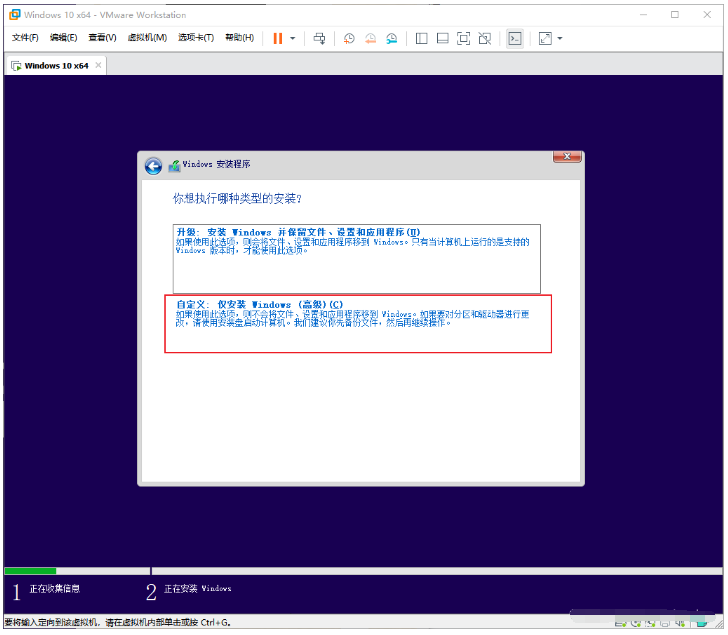Click the revert to snapshot icon
728x635 pixels.
click(370, 38)
